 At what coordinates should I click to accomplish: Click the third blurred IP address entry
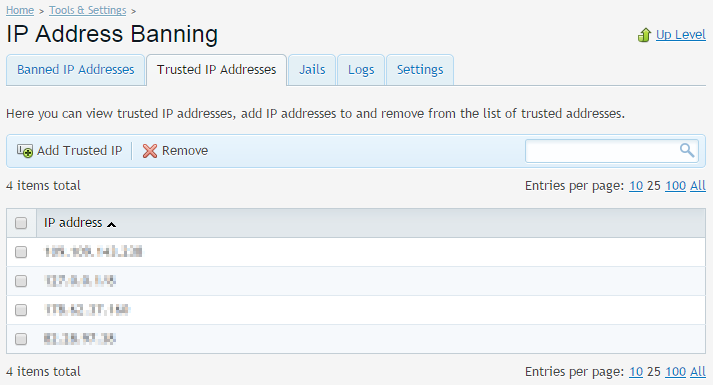pyautogui.click(x=87, y=310)
